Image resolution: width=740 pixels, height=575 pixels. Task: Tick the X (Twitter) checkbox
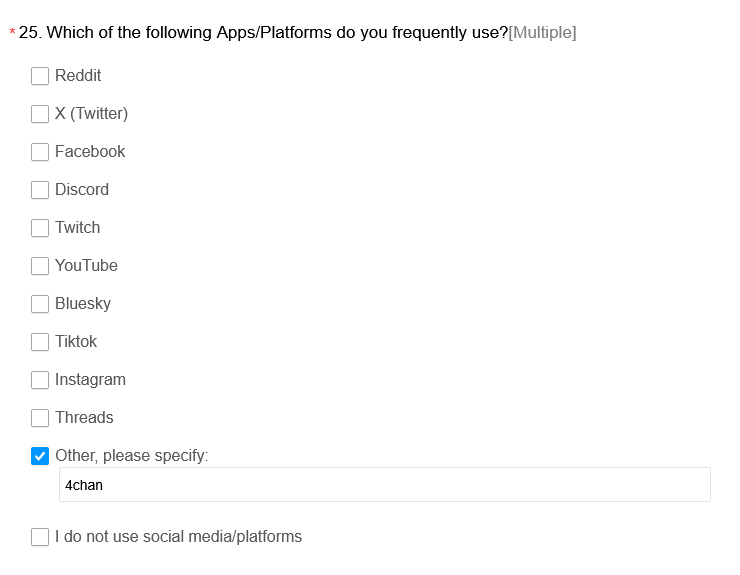40,114
